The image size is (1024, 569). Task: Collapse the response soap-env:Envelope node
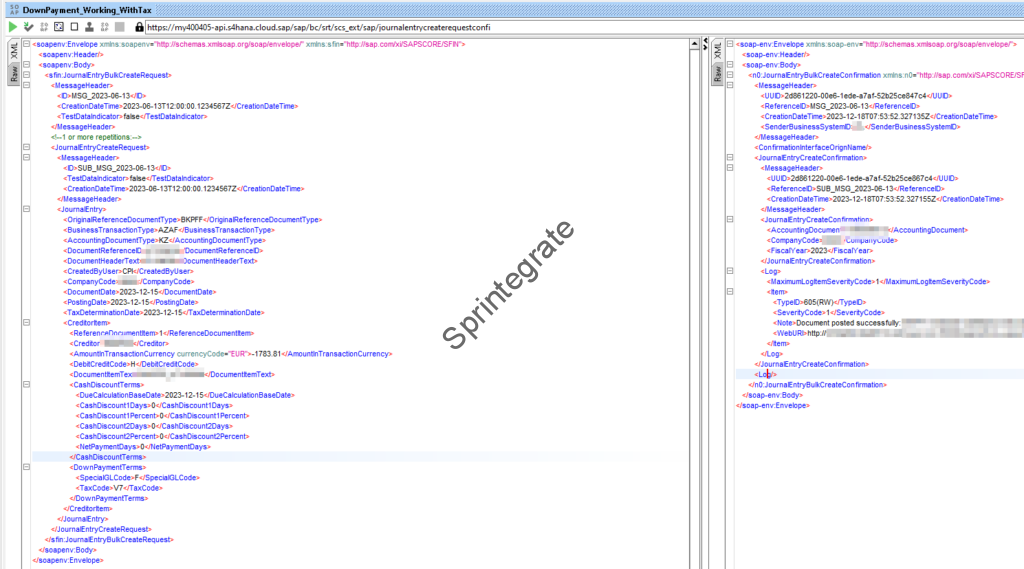tap(730, 45)
